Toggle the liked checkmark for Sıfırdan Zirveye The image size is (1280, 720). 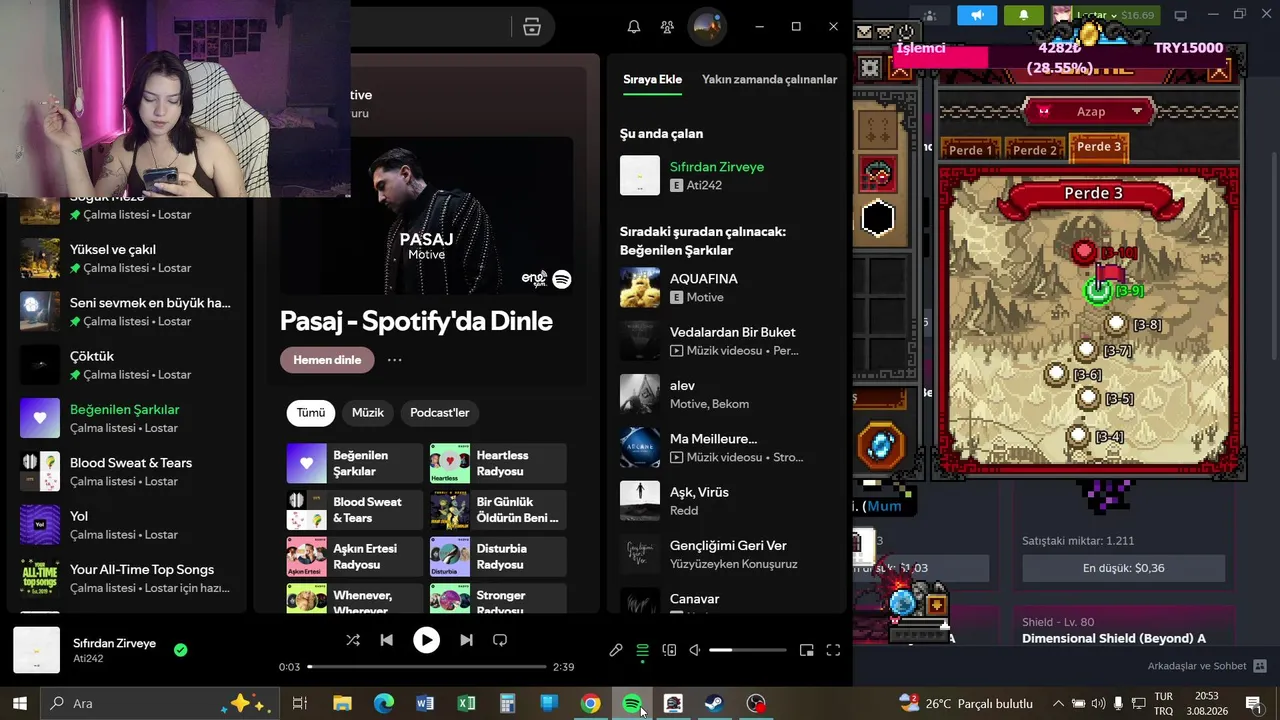pyautogui.click(x=180, y=650)
